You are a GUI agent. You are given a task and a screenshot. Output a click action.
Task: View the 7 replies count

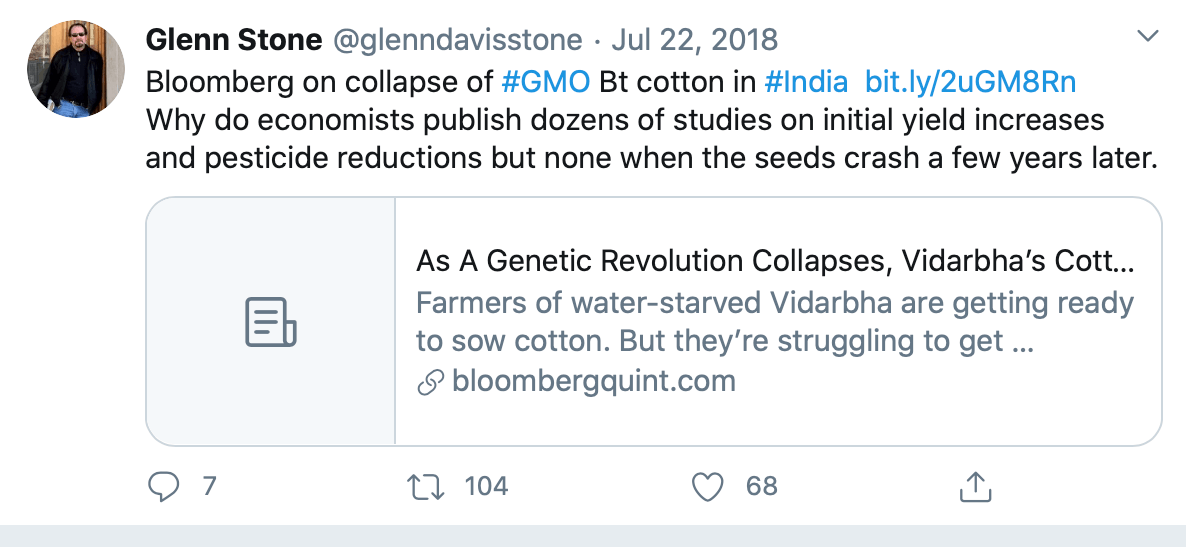point(210,486)
